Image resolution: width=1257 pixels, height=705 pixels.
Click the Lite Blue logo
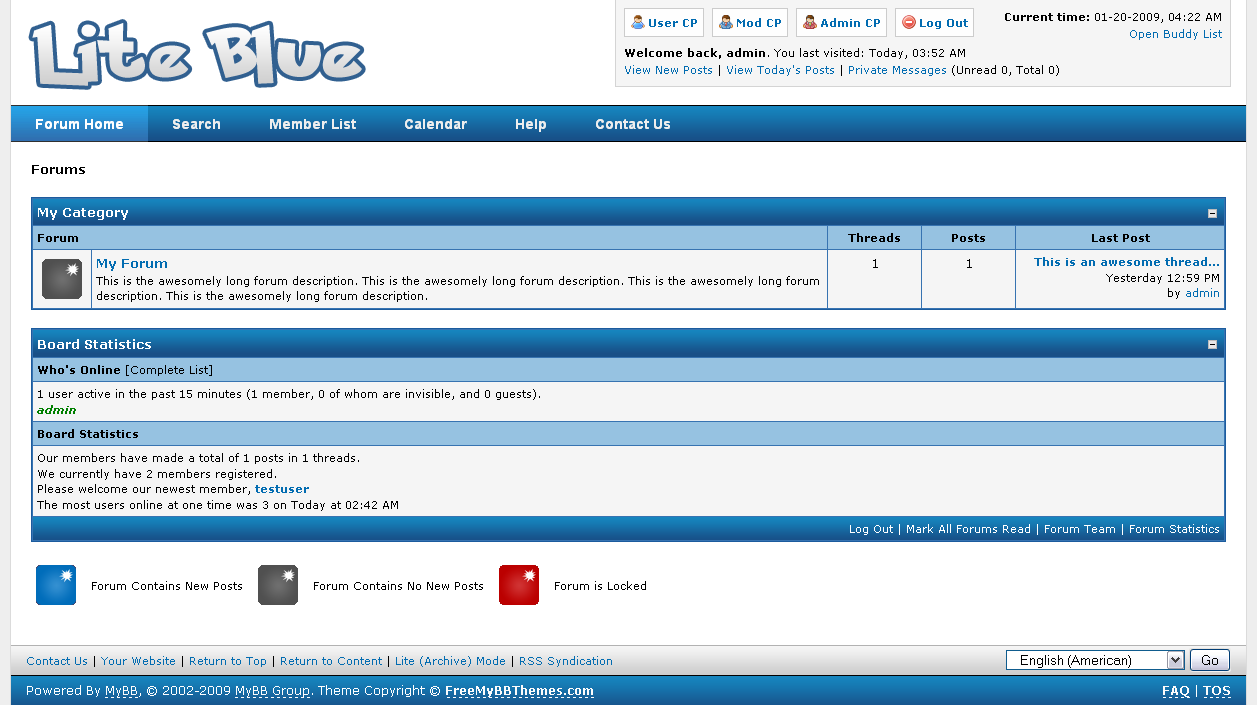tap(197, 53)
